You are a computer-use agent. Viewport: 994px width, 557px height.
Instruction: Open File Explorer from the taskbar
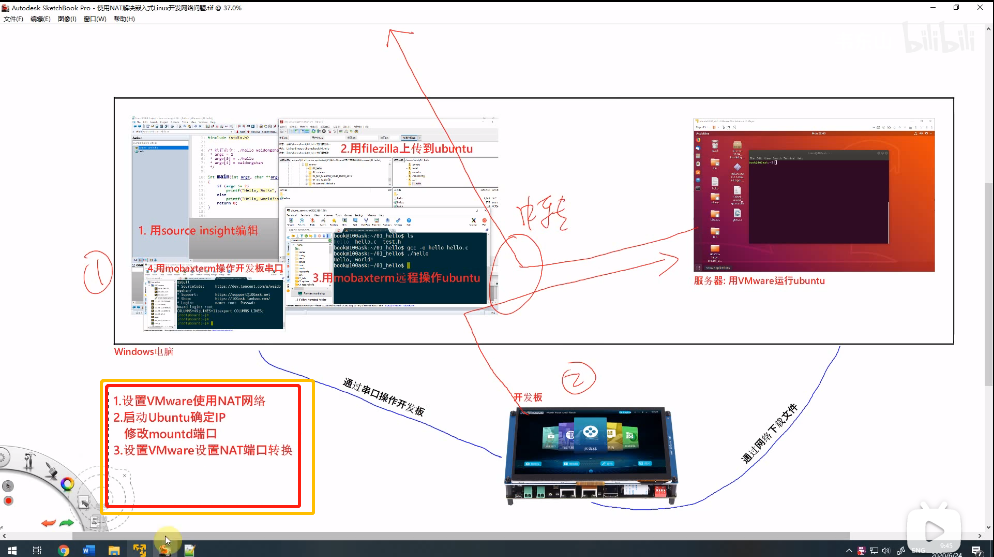113,550
